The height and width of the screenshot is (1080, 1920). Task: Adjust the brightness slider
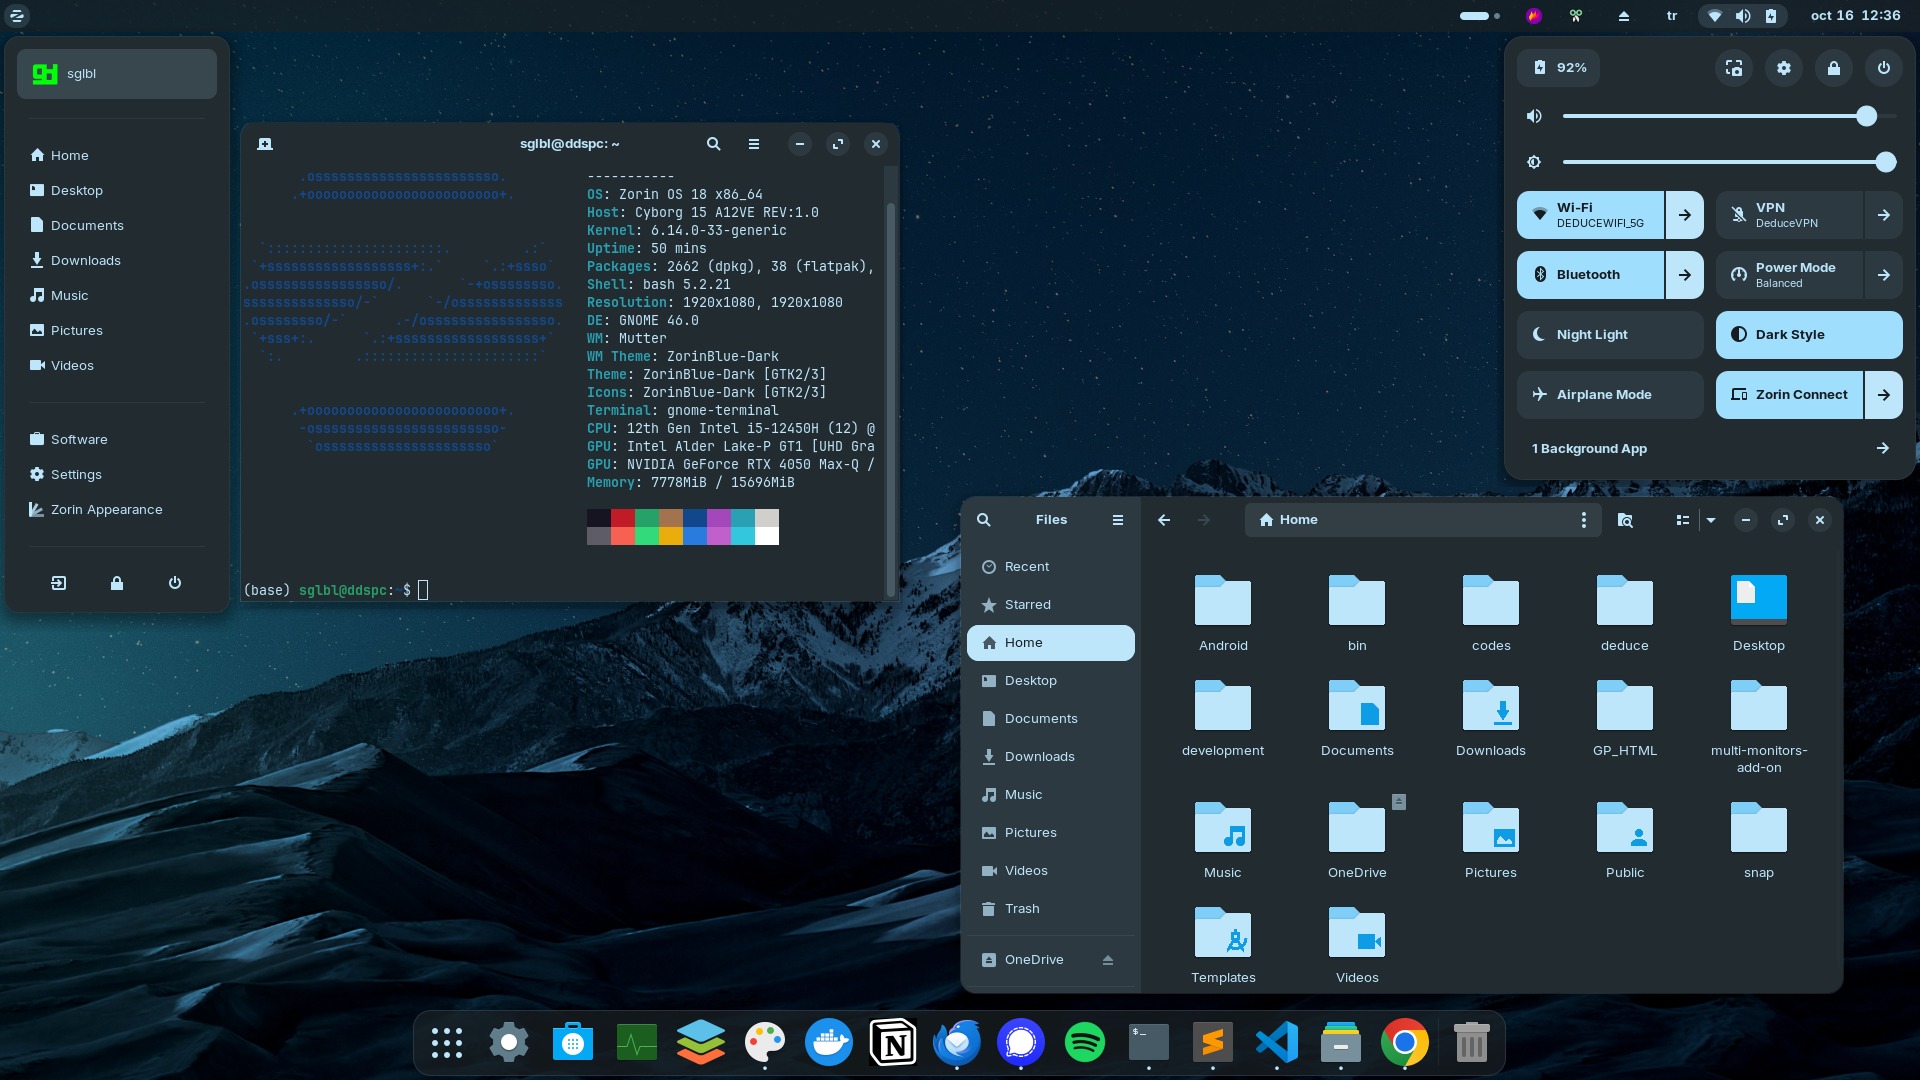(1729, 162)
